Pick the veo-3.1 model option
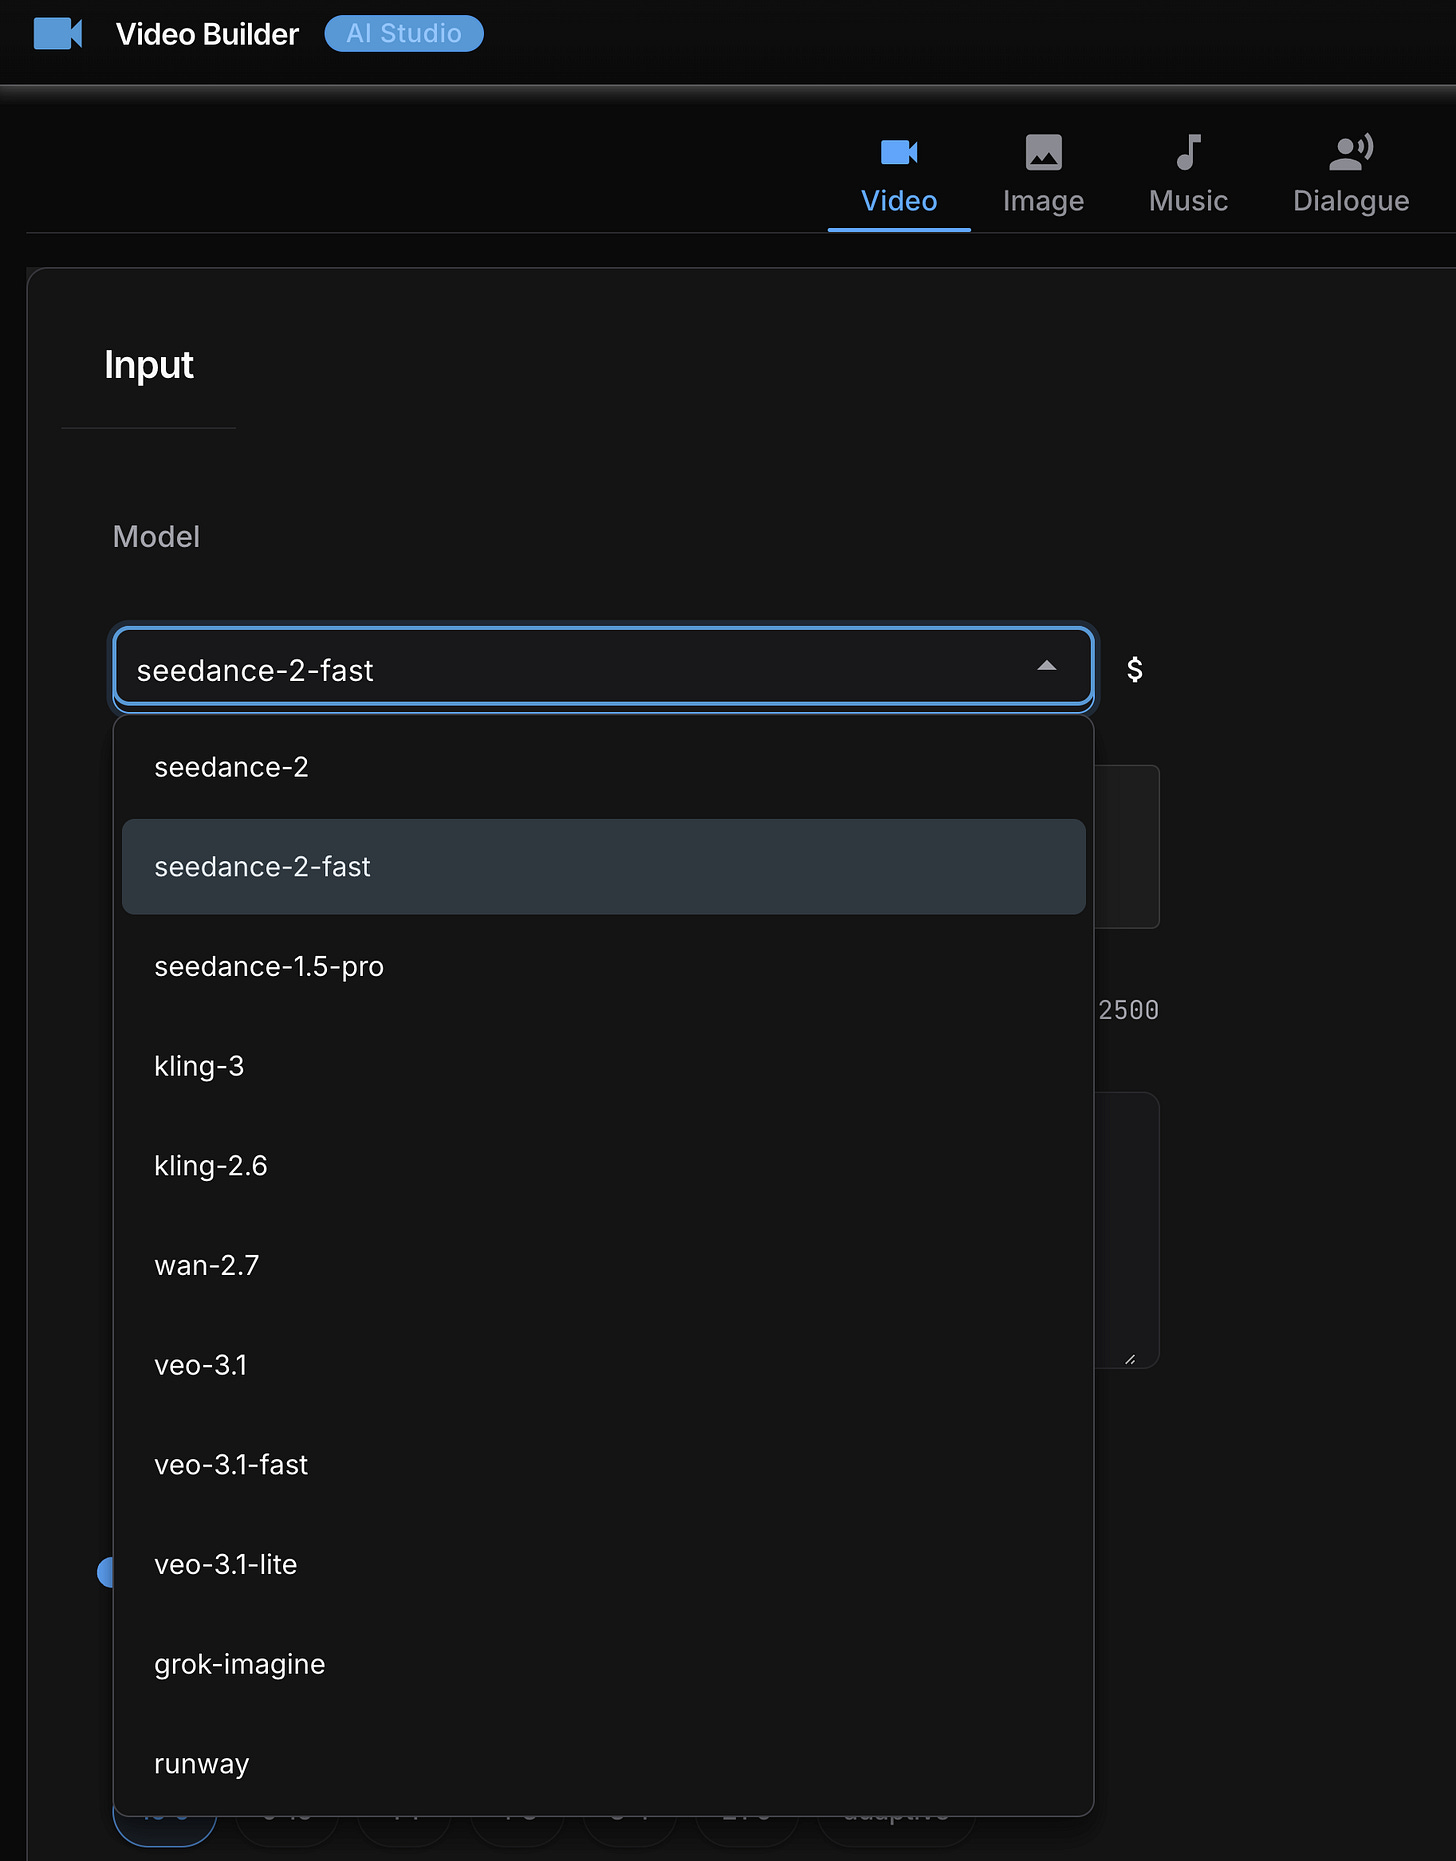 pos(603,1365)
